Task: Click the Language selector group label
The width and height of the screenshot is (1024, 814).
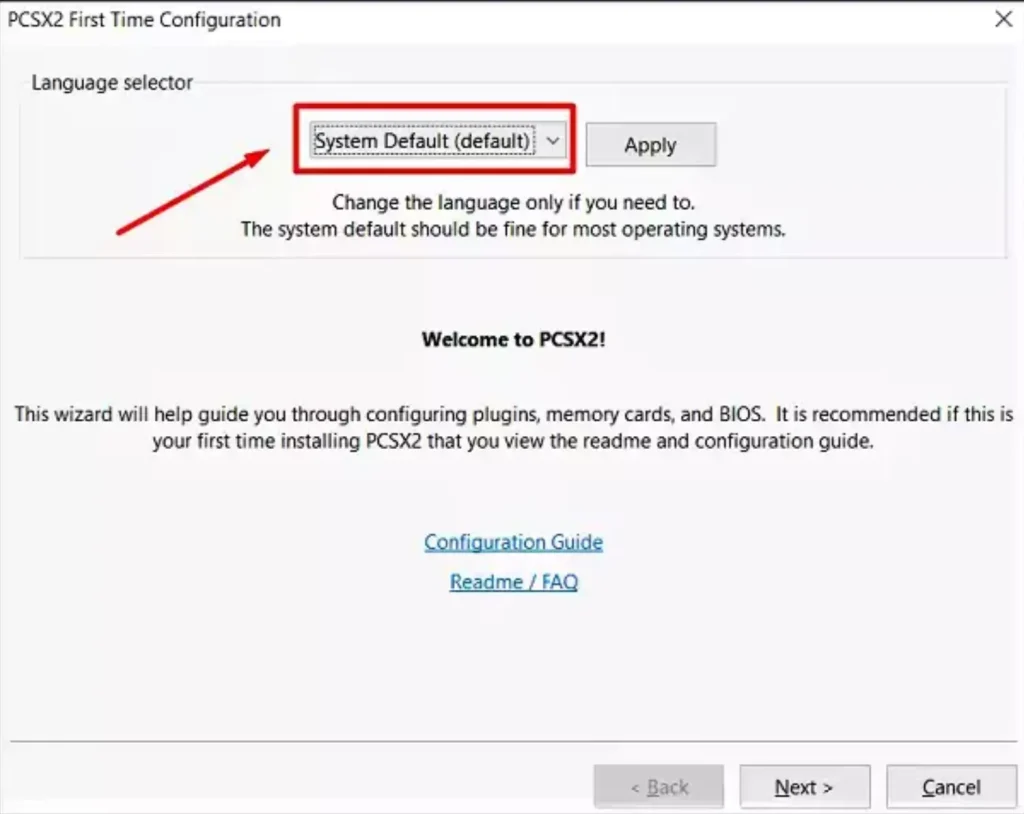Action: pyautogui.click(x=112, y=83)
